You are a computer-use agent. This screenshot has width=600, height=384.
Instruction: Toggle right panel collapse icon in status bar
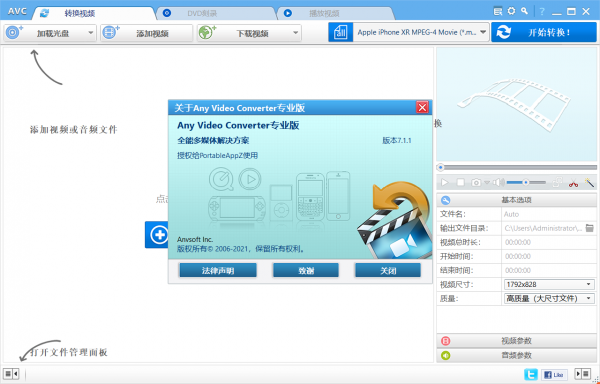click(582, 374)
